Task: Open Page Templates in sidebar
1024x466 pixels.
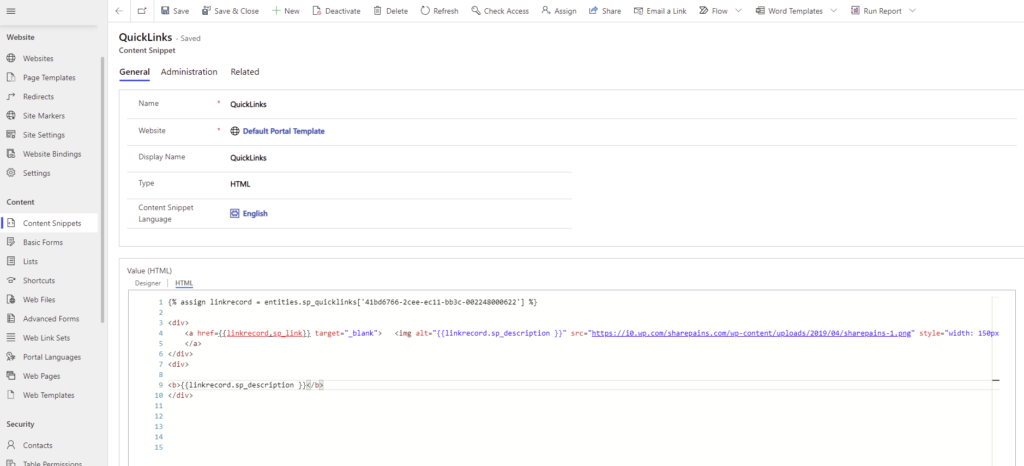Action: click(x=50, y=77)
